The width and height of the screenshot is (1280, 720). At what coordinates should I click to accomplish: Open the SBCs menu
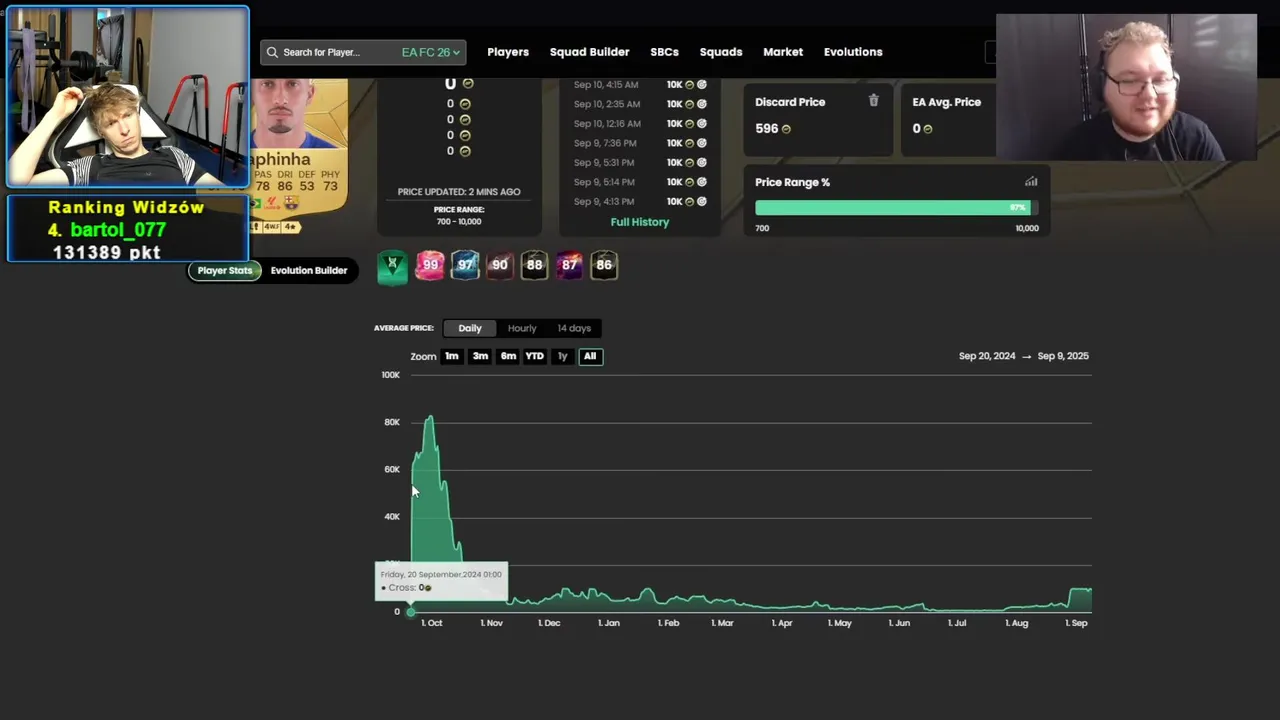click(x=664, y=52)
